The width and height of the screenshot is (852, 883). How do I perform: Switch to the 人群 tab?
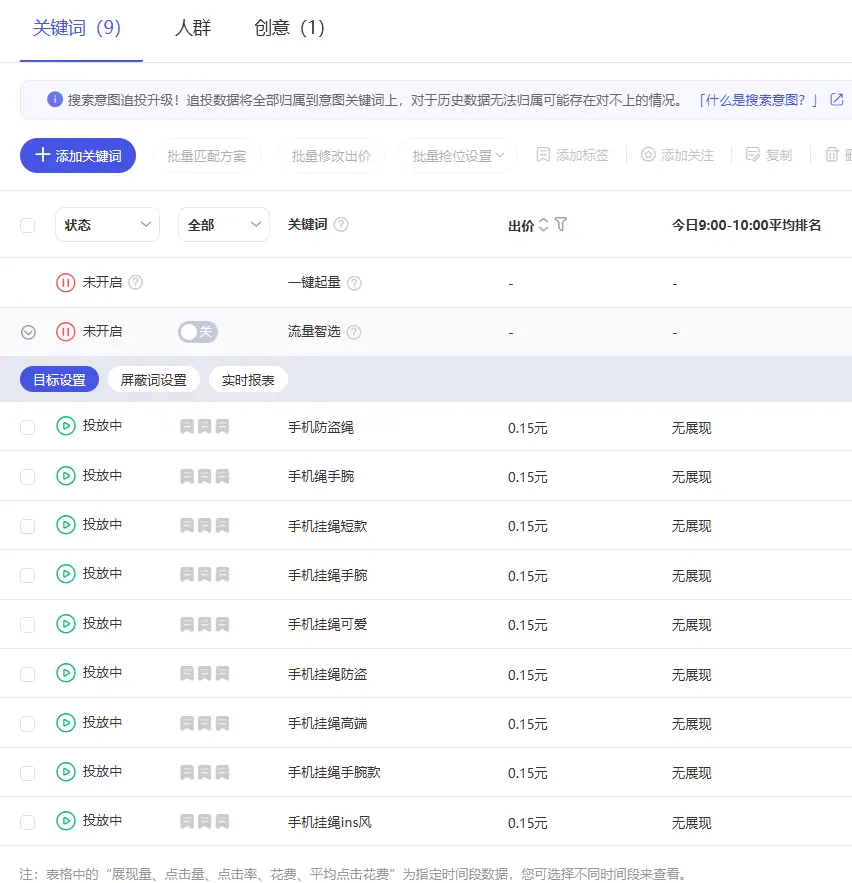(x=192, y=29)
